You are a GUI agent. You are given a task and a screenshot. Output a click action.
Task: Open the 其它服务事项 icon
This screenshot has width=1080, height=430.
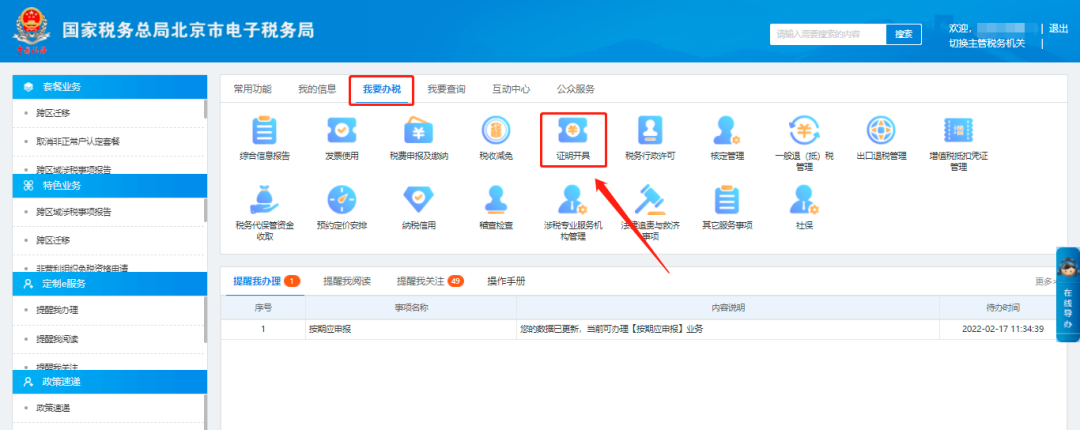pyautogui.click(x=727, y=198)
